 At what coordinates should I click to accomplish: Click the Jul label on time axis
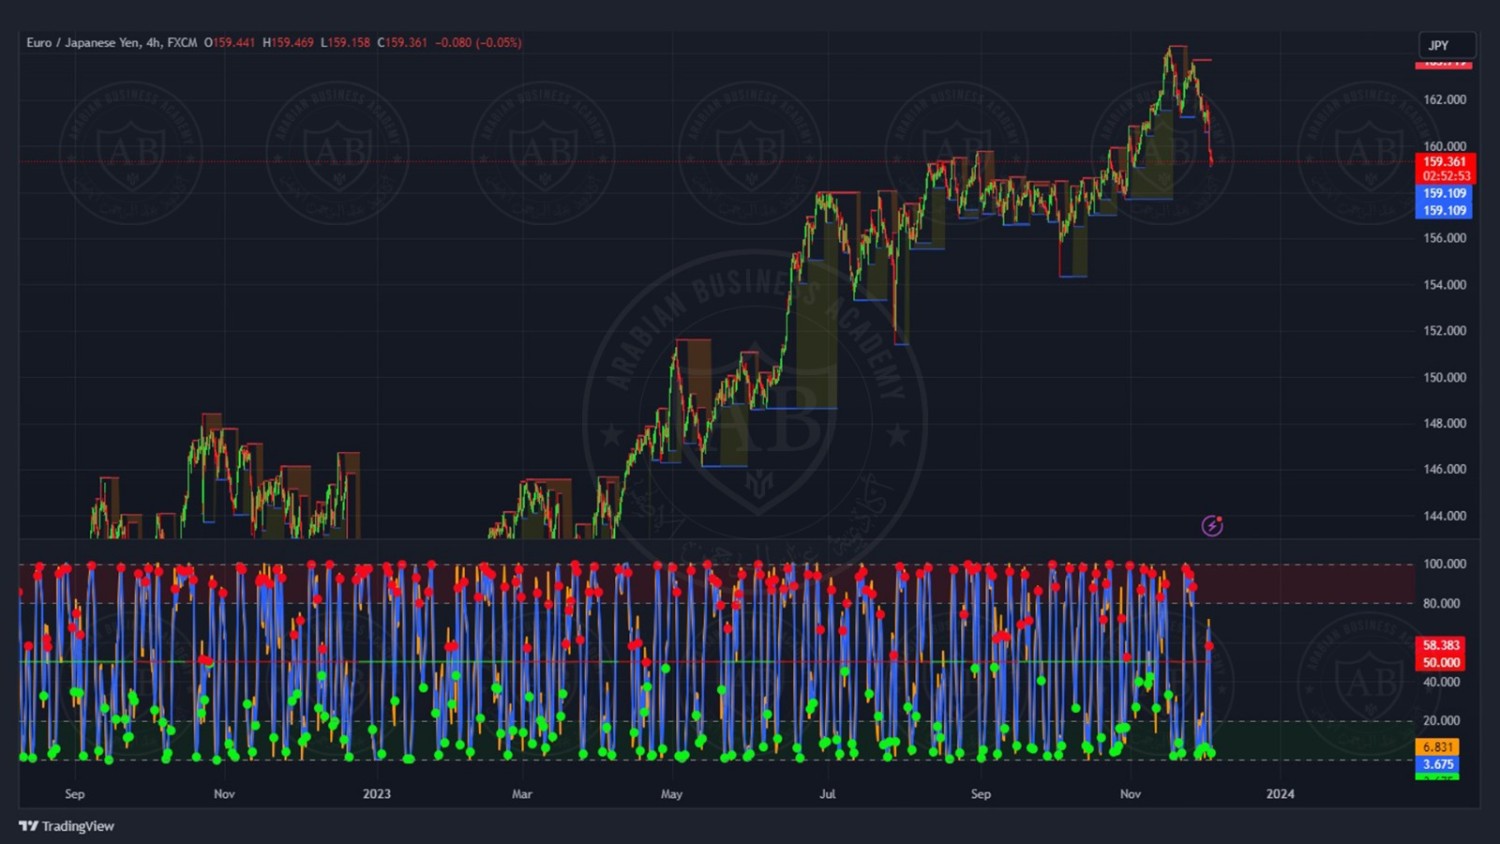(828, 794)
